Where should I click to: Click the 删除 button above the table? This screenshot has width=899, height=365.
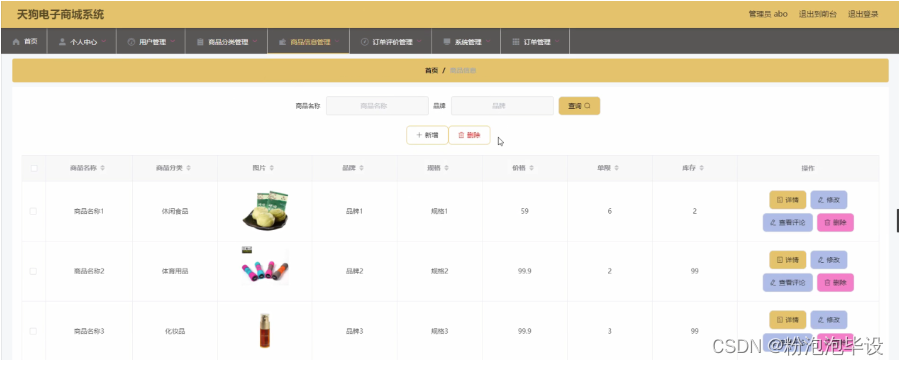tap(469, 135)
